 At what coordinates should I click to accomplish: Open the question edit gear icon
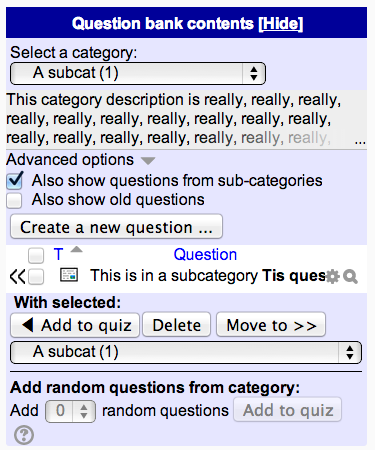tap(332, 276)
